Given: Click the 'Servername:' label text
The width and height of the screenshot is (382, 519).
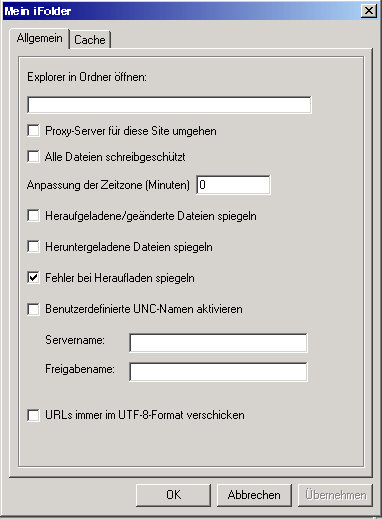Looking at the screenshot, I should tap(75, 340).
